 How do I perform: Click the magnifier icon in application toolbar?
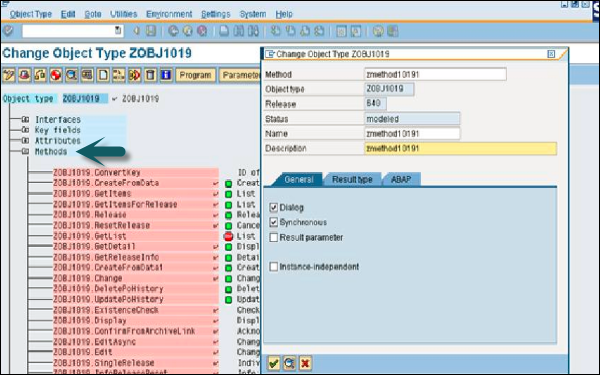pos(72,75)
